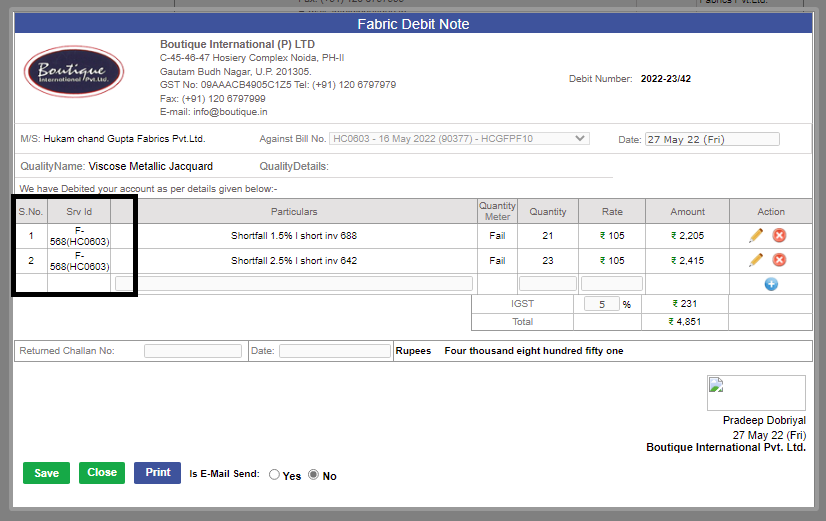Click the Srv Id column header

pos(79,212)
